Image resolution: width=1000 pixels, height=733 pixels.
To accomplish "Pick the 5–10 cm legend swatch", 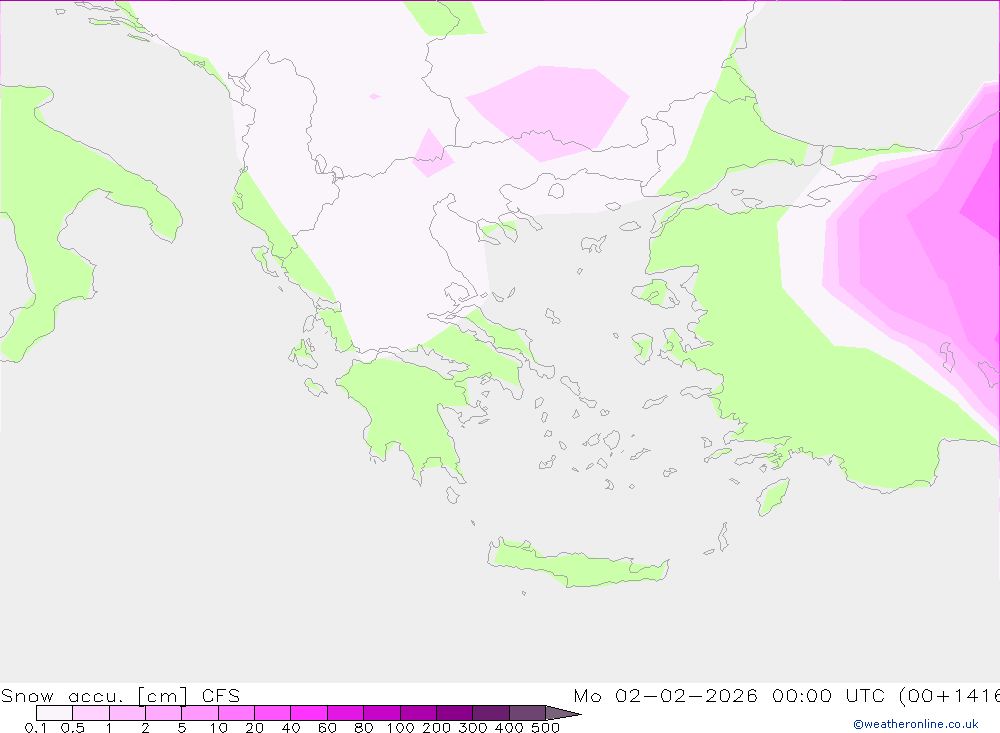I will click(x=200, y=713).
